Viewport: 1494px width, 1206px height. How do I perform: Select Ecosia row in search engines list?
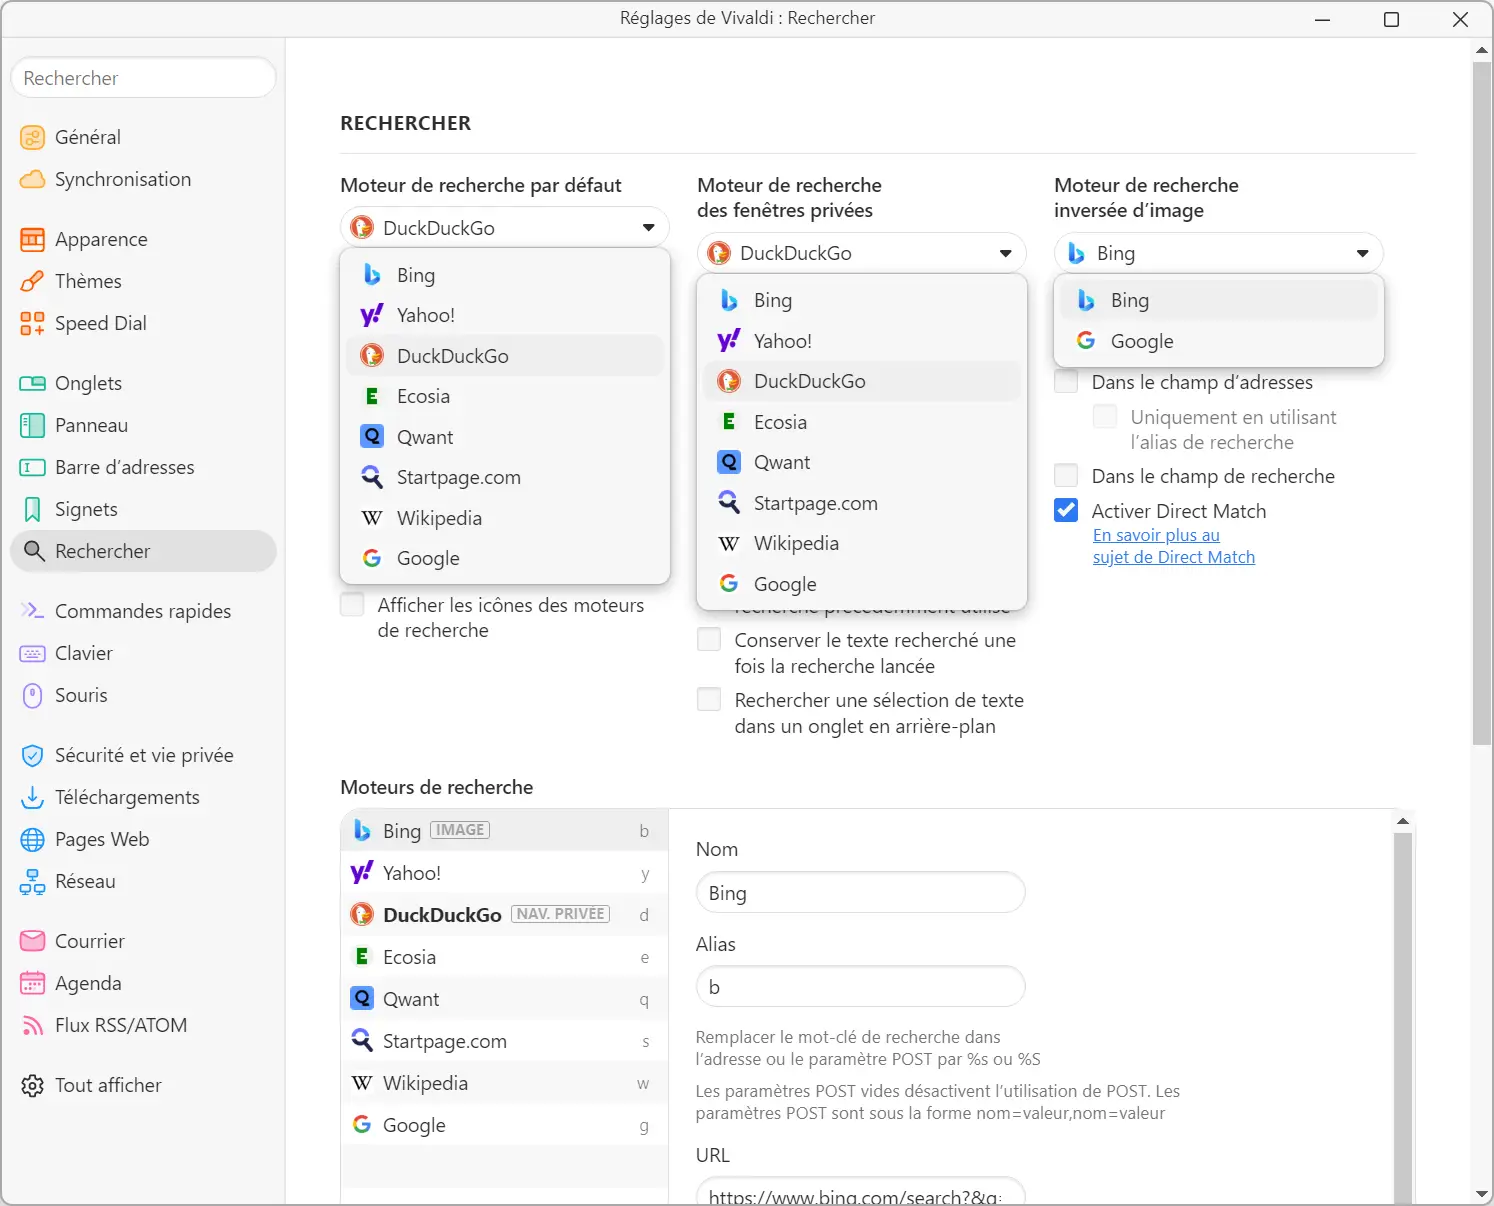[504, 956]
